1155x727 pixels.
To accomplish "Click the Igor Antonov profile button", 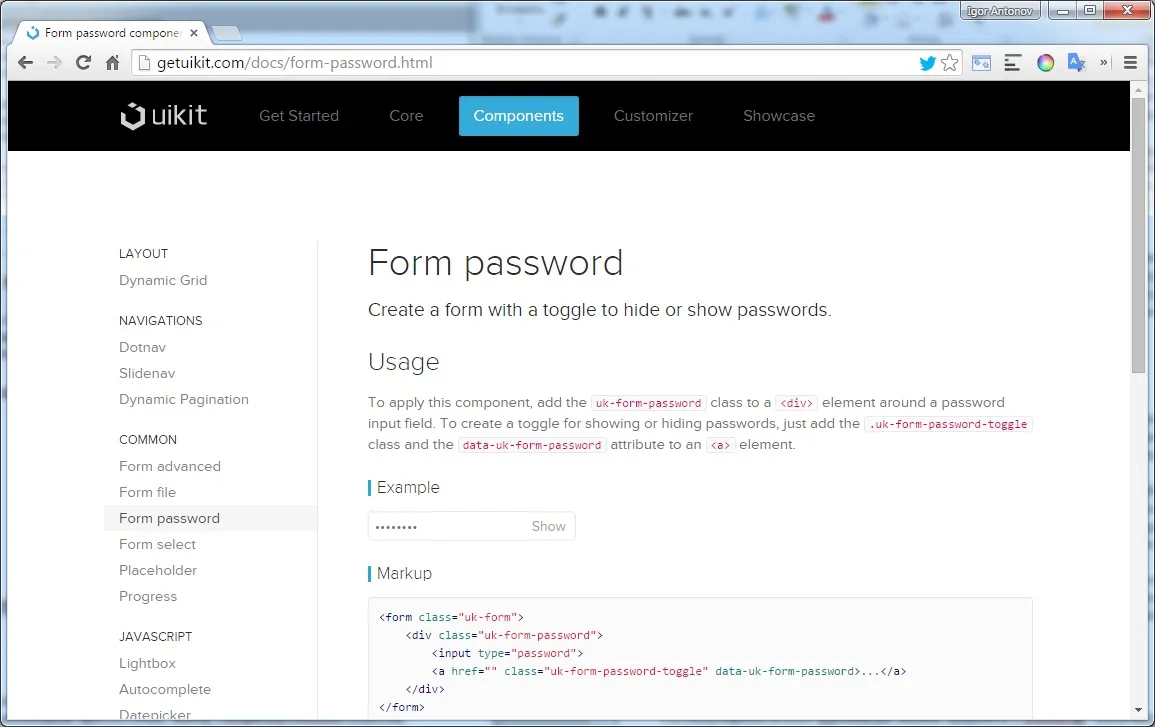I will pos(1000,11).
